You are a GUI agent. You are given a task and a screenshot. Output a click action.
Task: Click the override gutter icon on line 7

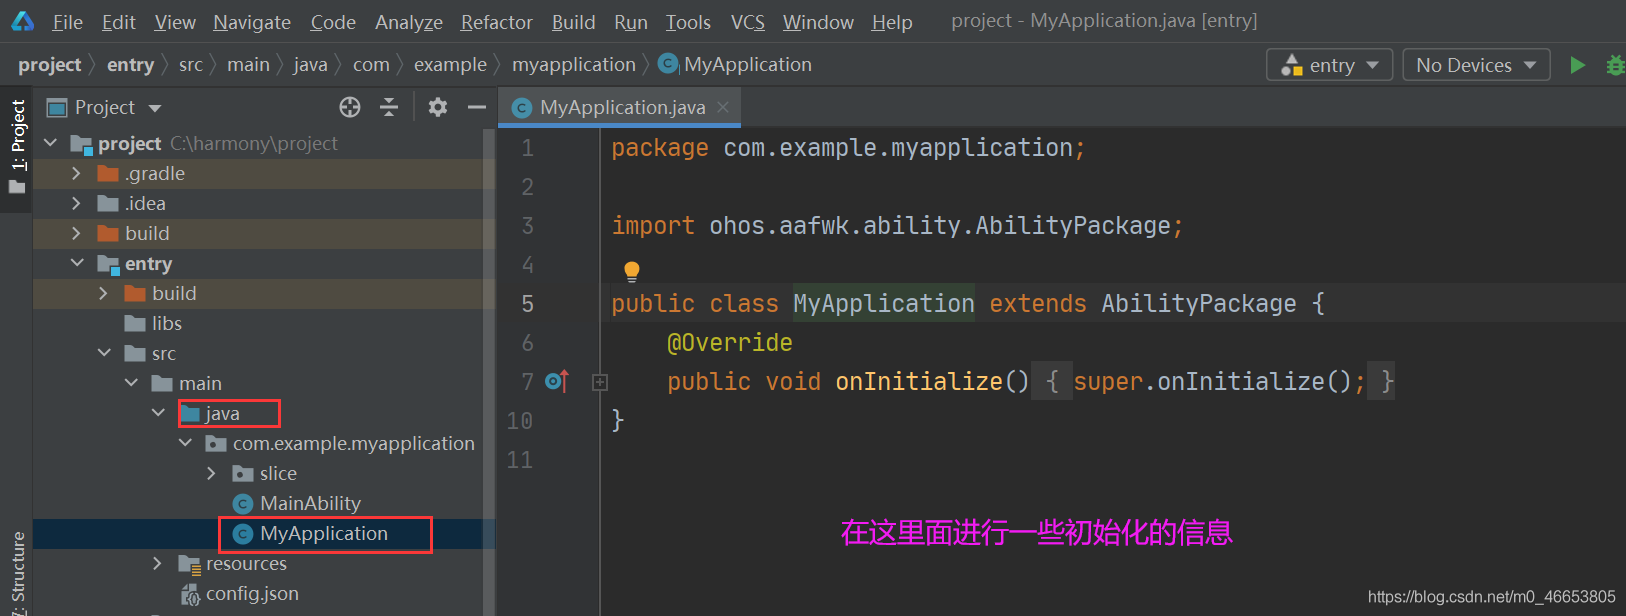(557, 381)
